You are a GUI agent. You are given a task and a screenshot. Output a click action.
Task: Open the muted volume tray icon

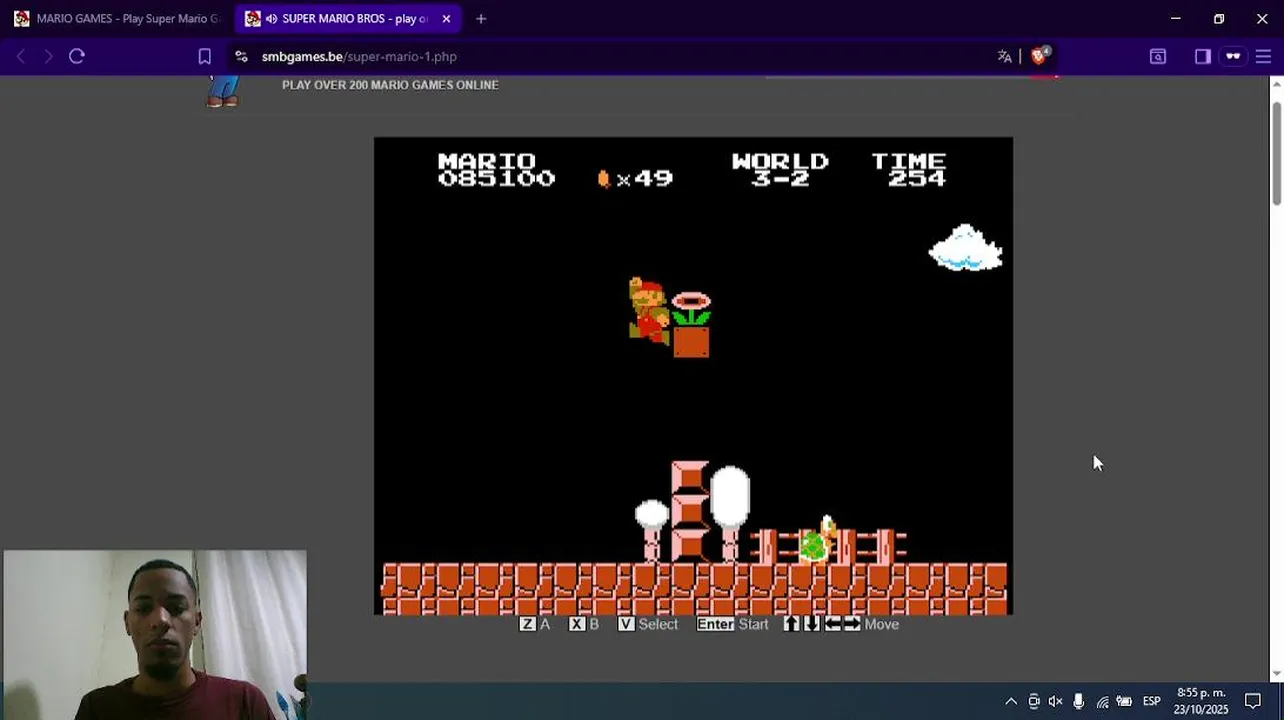[x=1055, y=701]
